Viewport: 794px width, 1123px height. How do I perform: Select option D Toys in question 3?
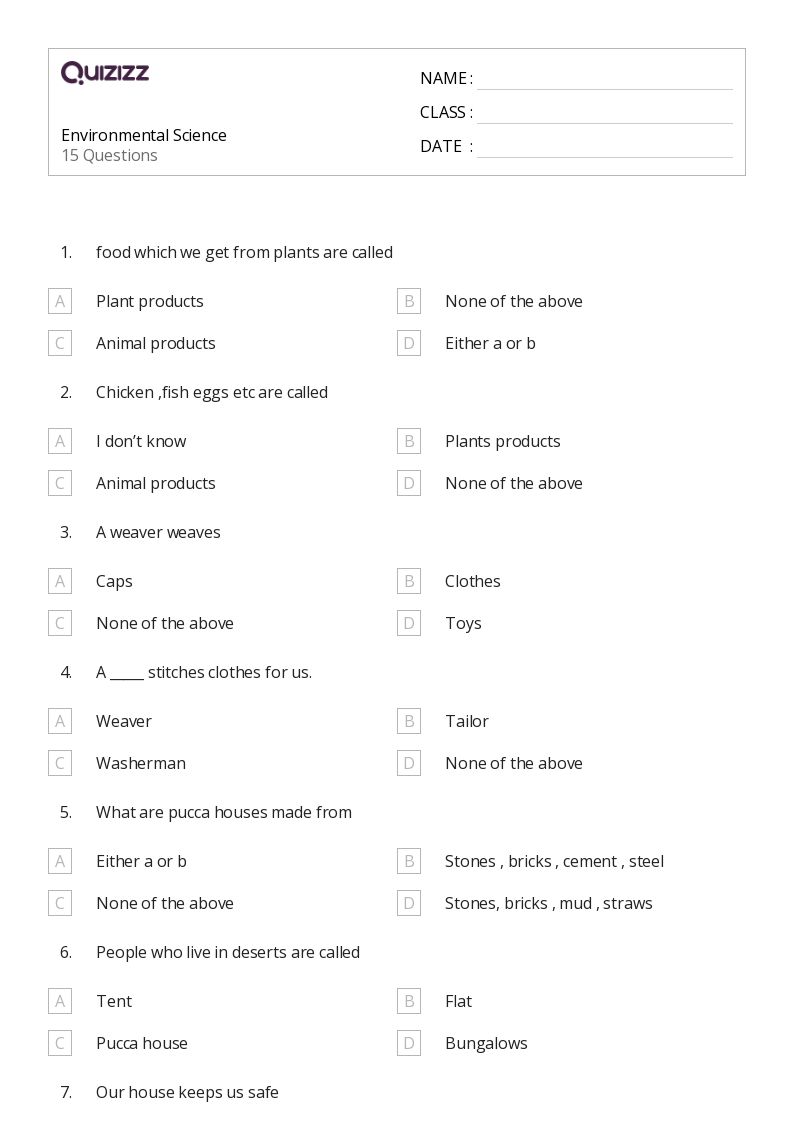point(409,623)
